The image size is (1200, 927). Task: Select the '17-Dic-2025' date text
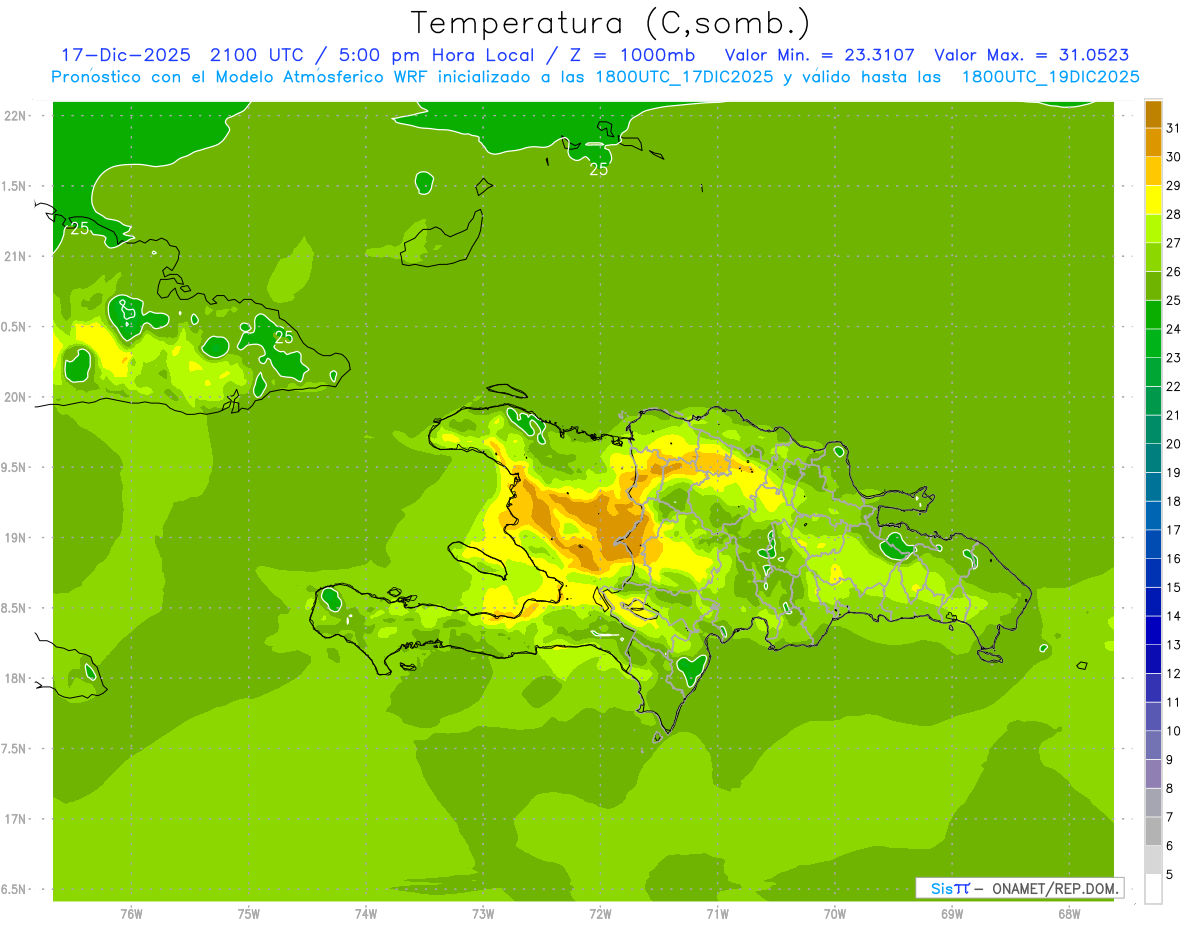click(x=128, y=55)
